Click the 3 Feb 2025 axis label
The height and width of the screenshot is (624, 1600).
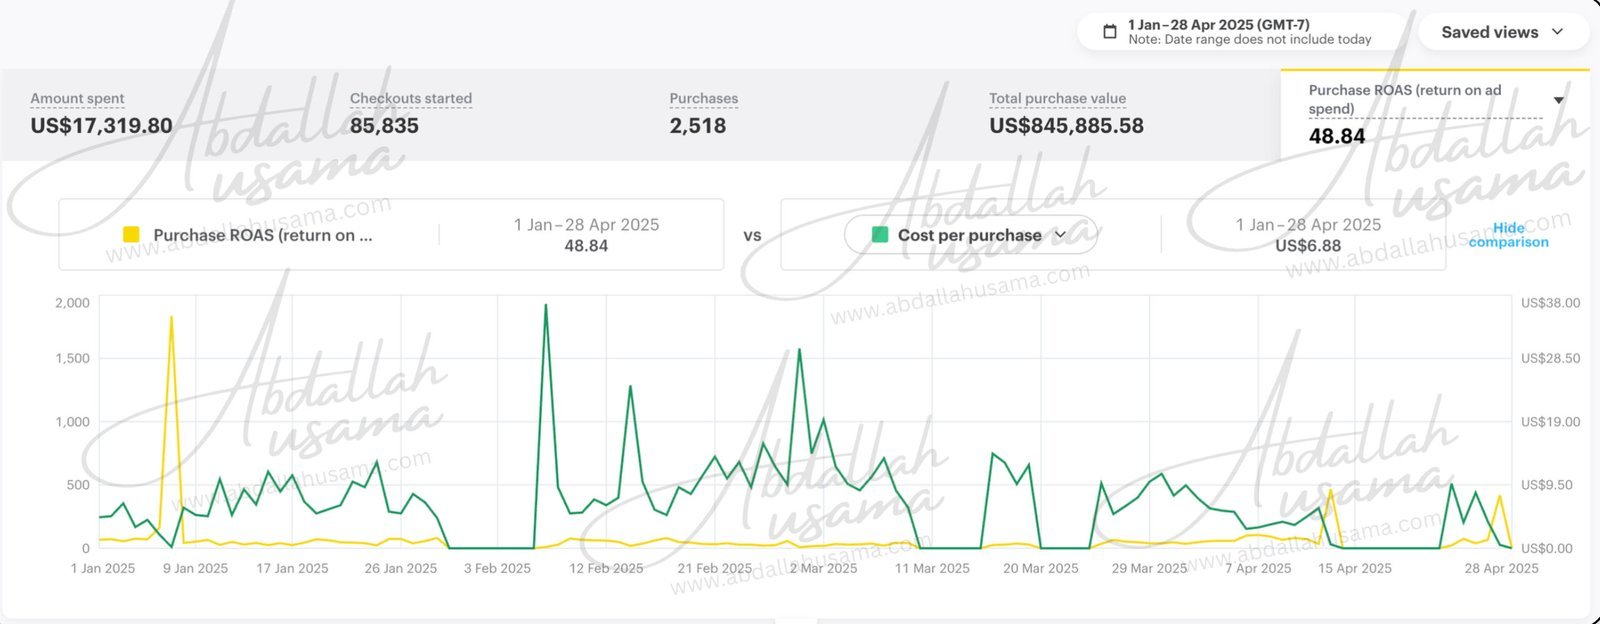497,568
